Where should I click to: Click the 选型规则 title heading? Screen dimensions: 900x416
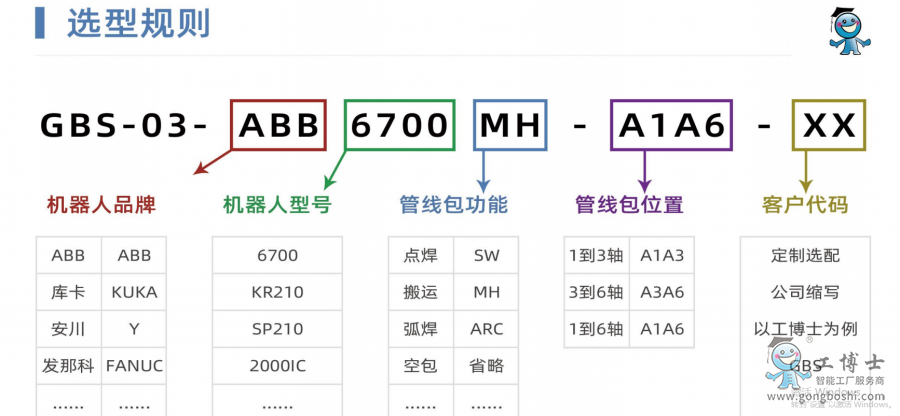[138, 24]
